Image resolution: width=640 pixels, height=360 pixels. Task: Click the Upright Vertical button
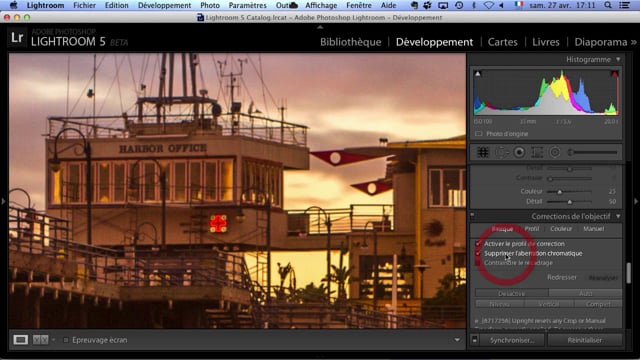tap(549, 304)
